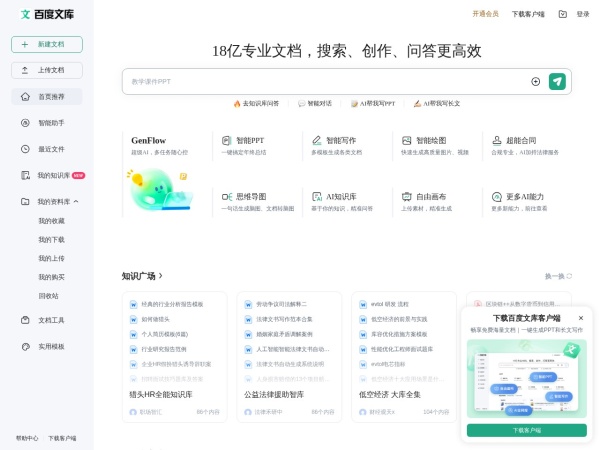Click the 开通会员 link
This screenshot has height=450, width=600.
coord(485,14)
